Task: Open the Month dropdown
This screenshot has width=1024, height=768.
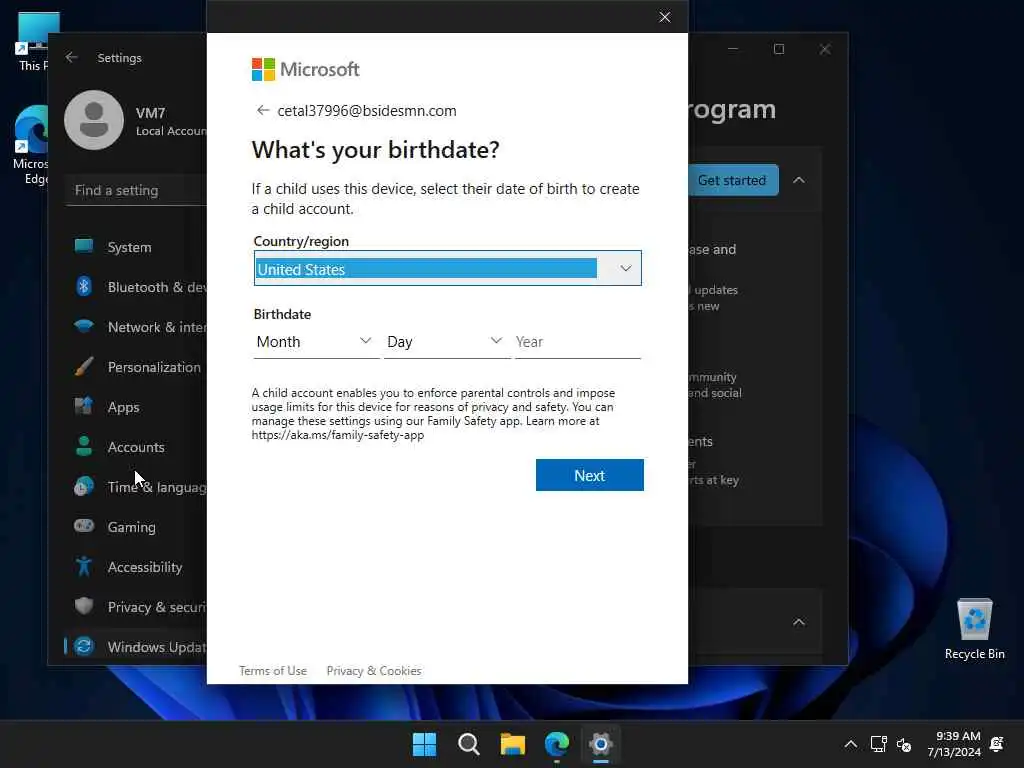Action: tap(315, 342)
